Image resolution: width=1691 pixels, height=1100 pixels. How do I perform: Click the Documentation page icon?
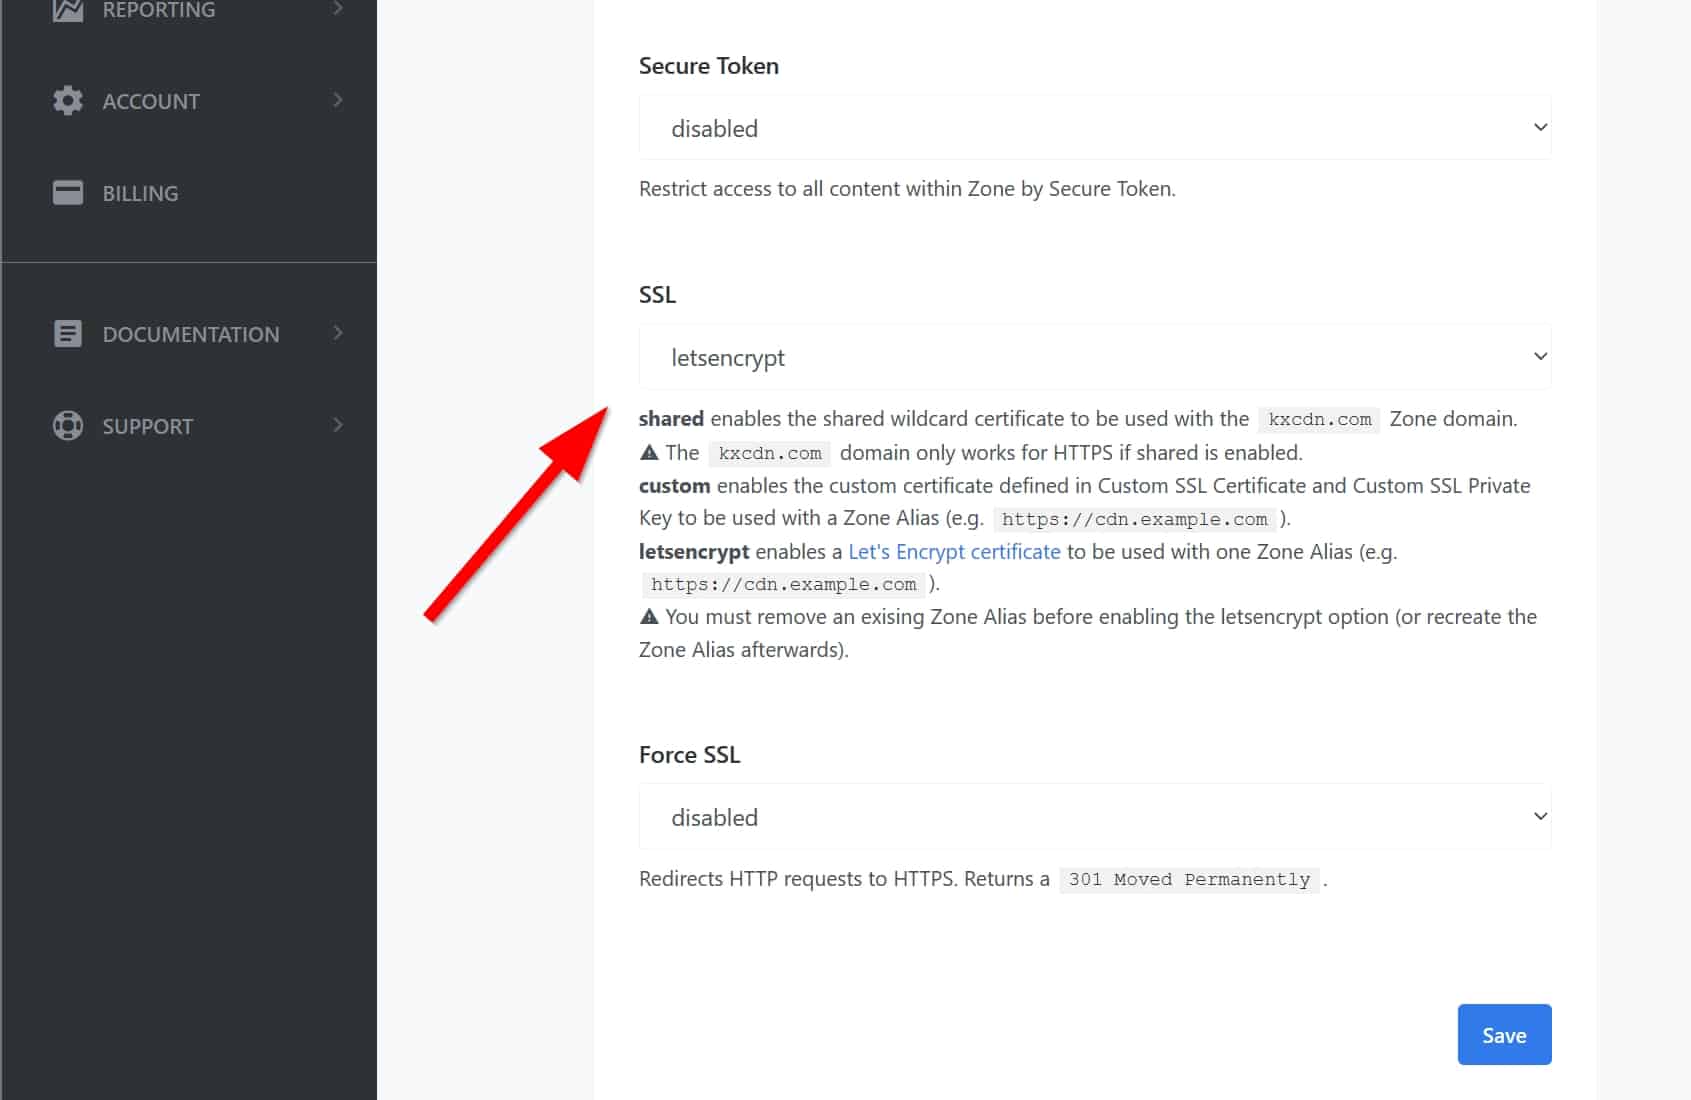coord(67,334)
